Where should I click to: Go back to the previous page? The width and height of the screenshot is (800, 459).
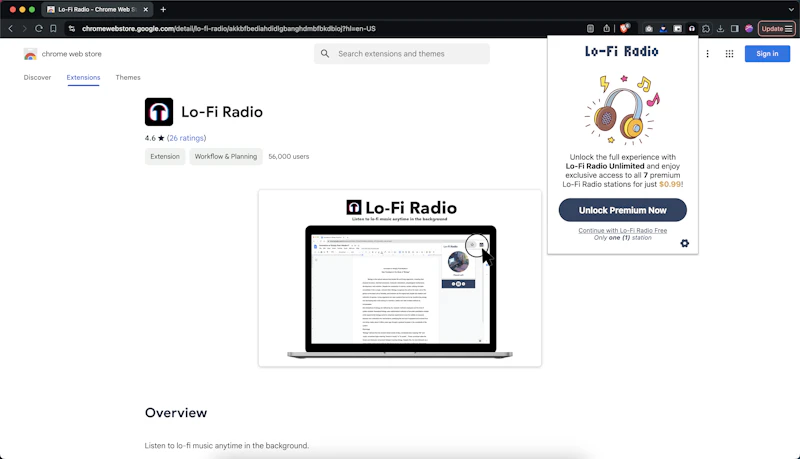[11, 29]
